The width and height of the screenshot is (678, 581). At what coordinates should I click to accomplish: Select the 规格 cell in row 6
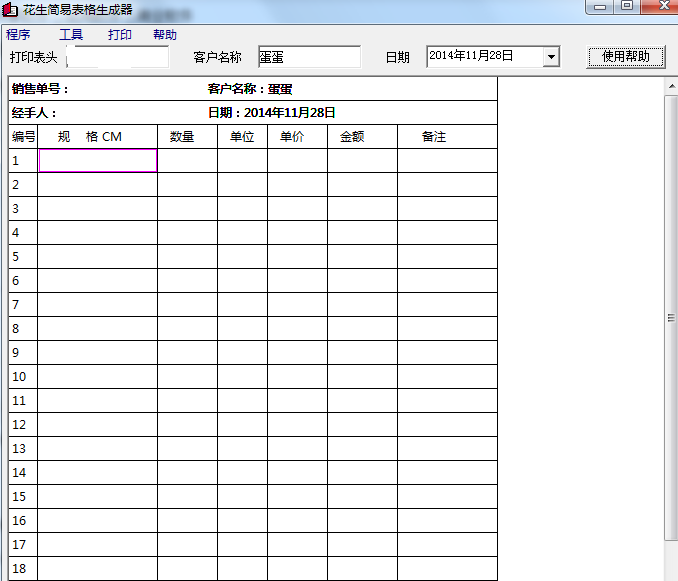pos(98,281)
